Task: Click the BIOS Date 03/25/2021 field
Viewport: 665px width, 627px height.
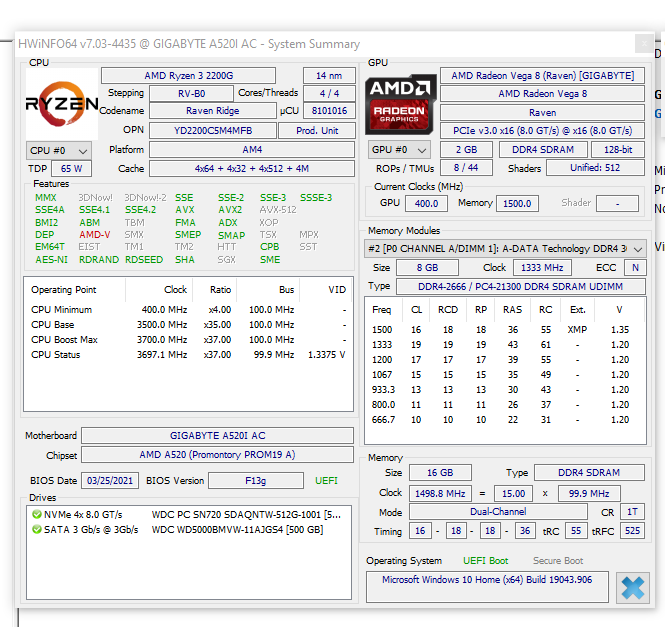Action: [x=110, y=481]
